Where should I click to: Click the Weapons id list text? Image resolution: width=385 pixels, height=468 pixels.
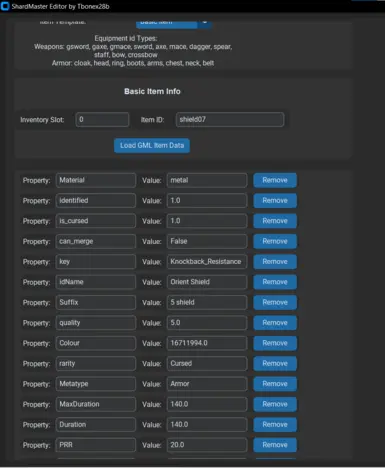click(133, 51)
